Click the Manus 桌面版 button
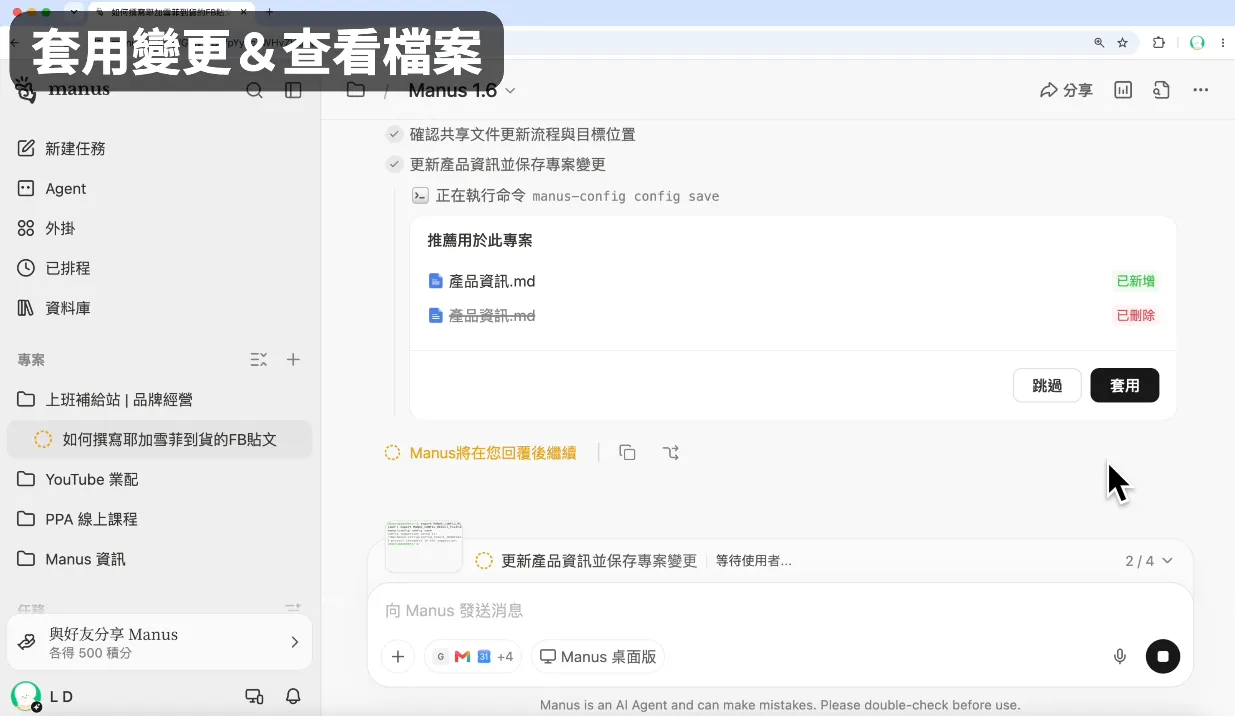This screenshot has height=716, width=1235. 598,657
